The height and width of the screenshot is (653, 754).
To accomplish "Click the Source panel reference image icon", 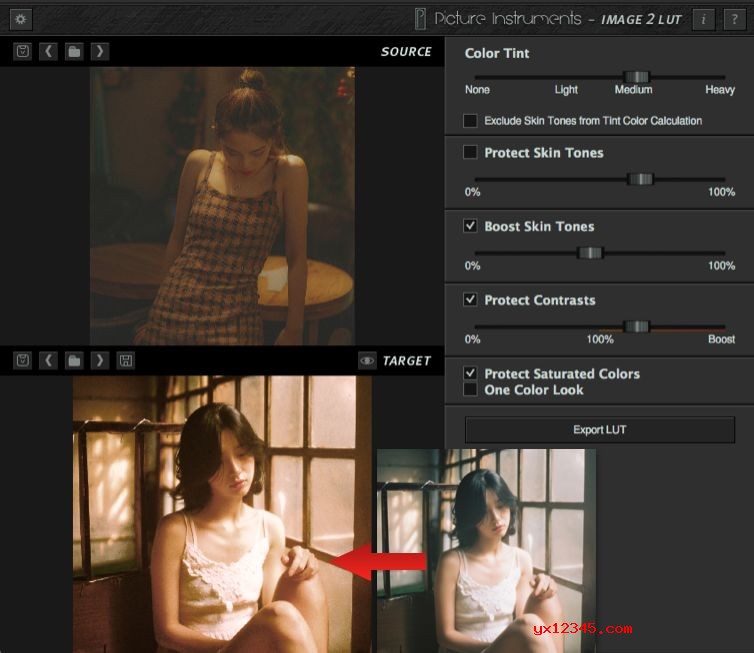I will point(23,51).
